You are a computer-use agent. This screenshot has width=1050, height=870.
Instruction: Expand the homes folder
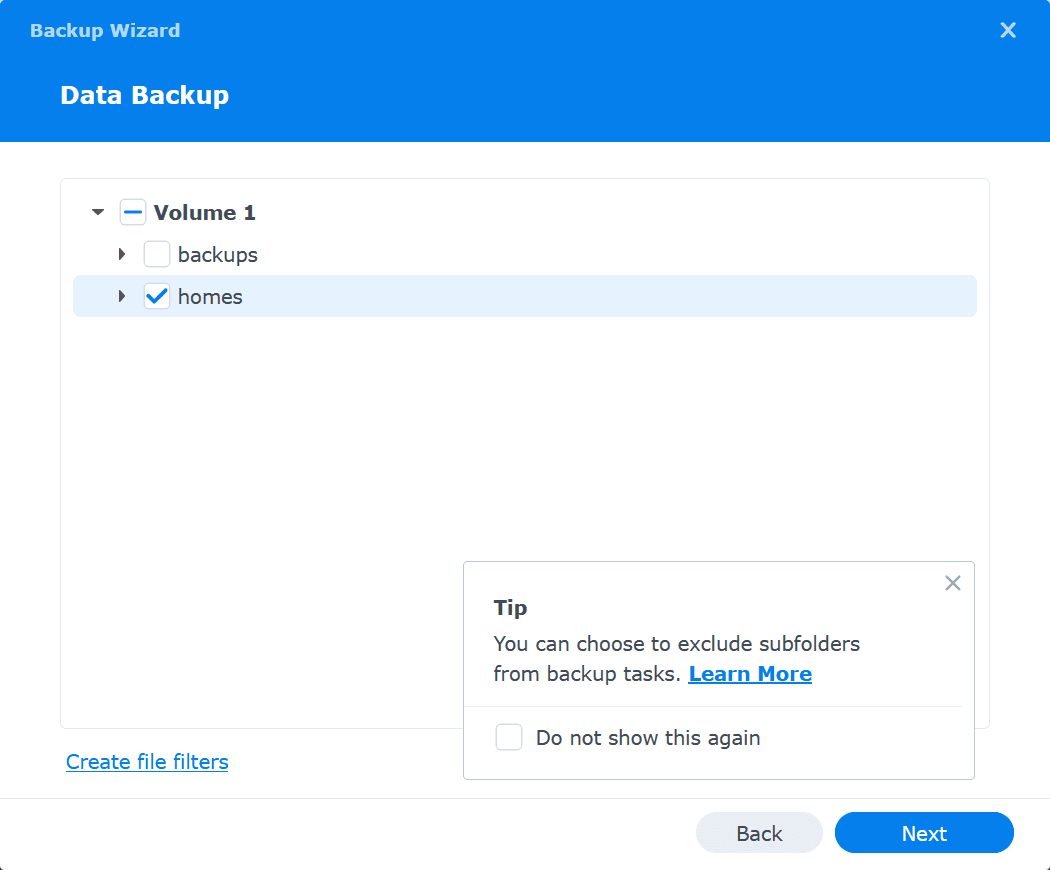coord(122,296)
